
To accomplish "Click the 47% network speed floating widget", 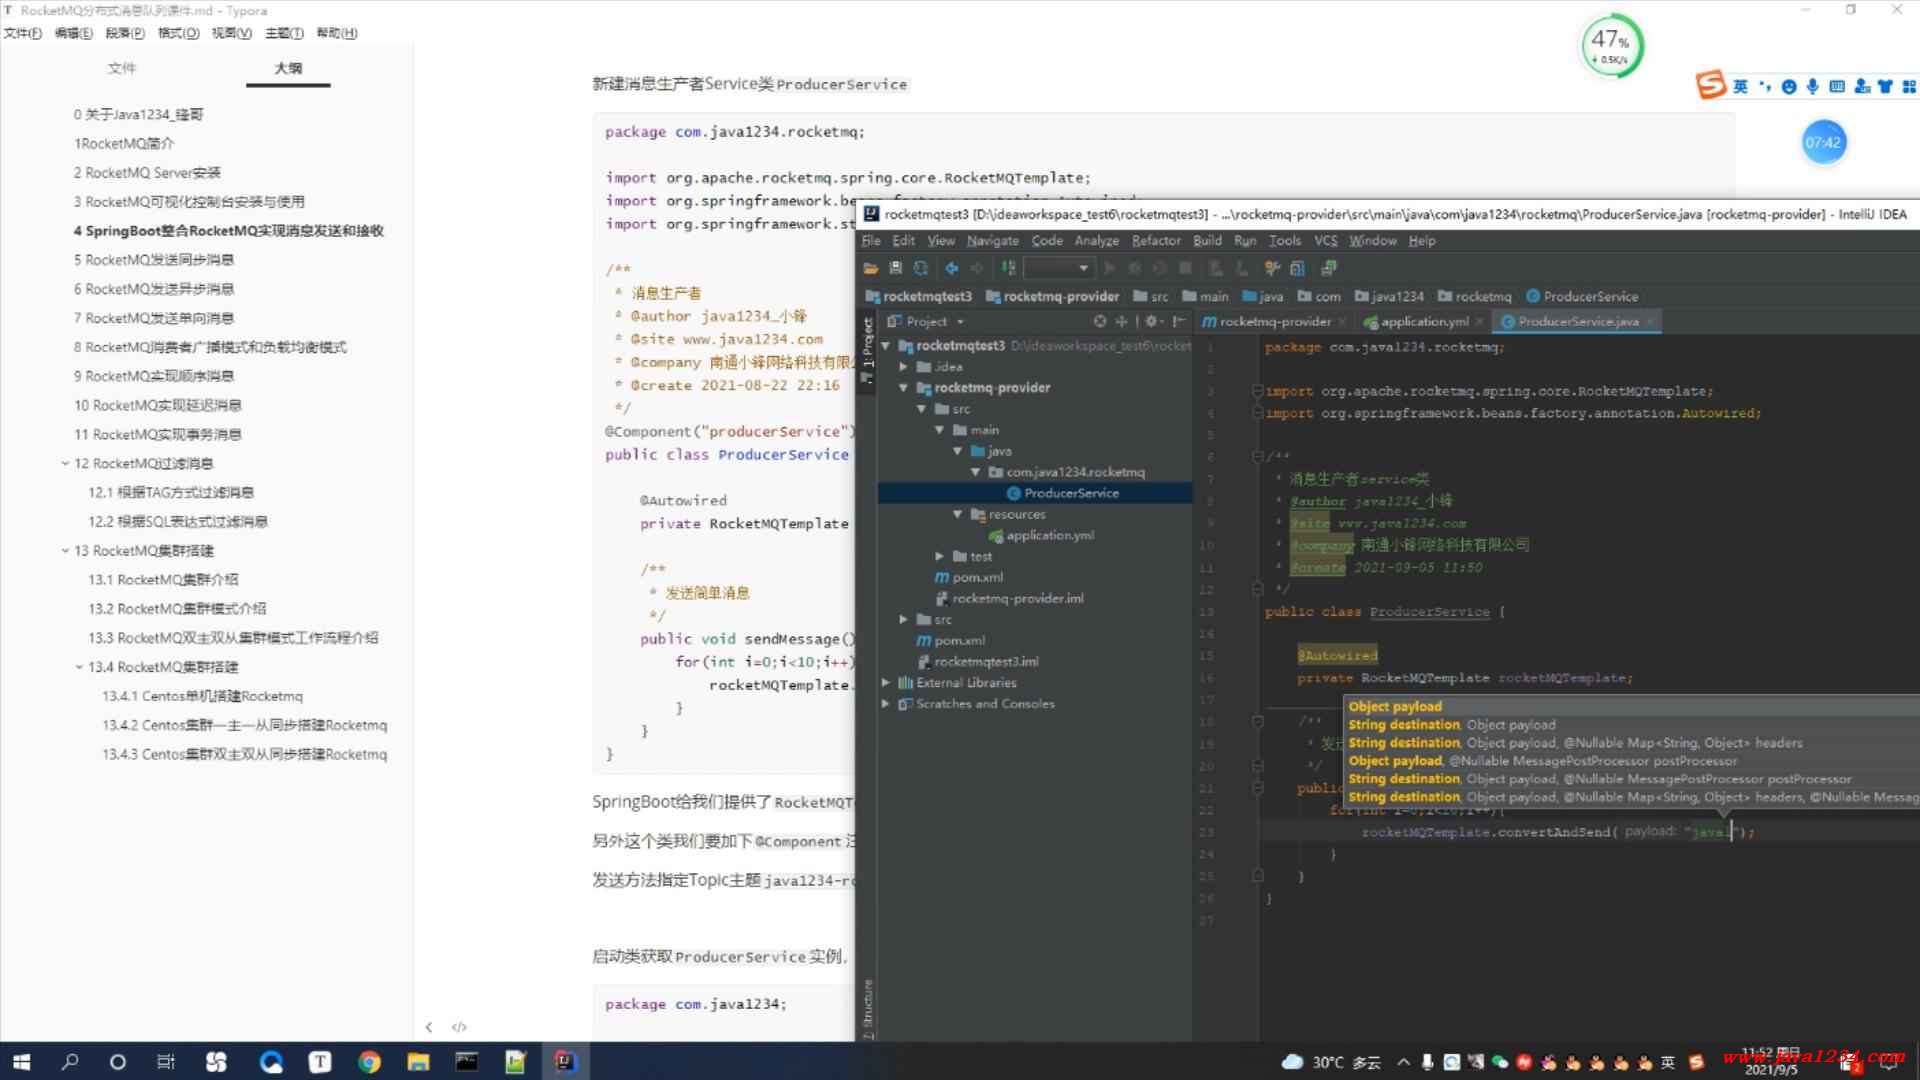I will 1610,45.
